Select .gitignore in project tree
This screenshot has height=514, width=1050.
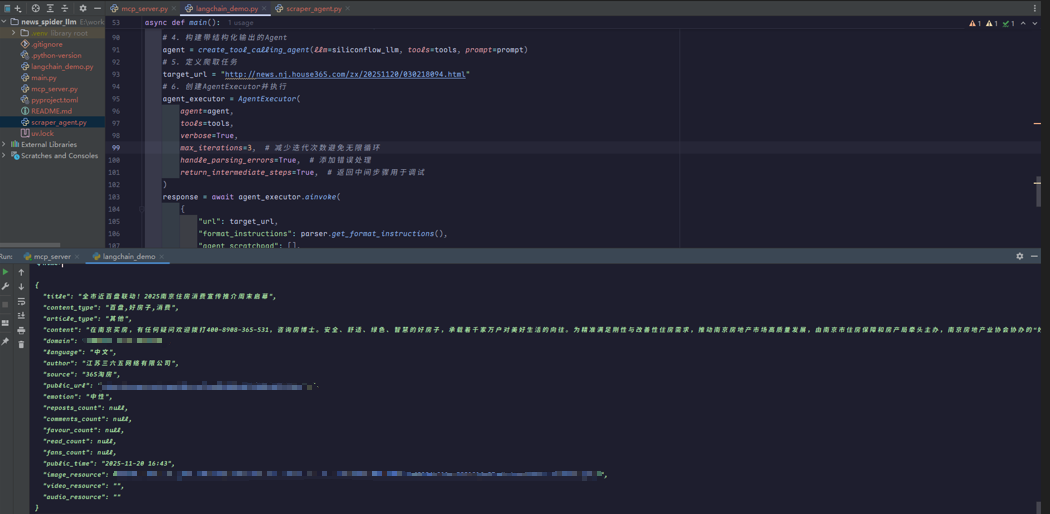tap(47, 44)
